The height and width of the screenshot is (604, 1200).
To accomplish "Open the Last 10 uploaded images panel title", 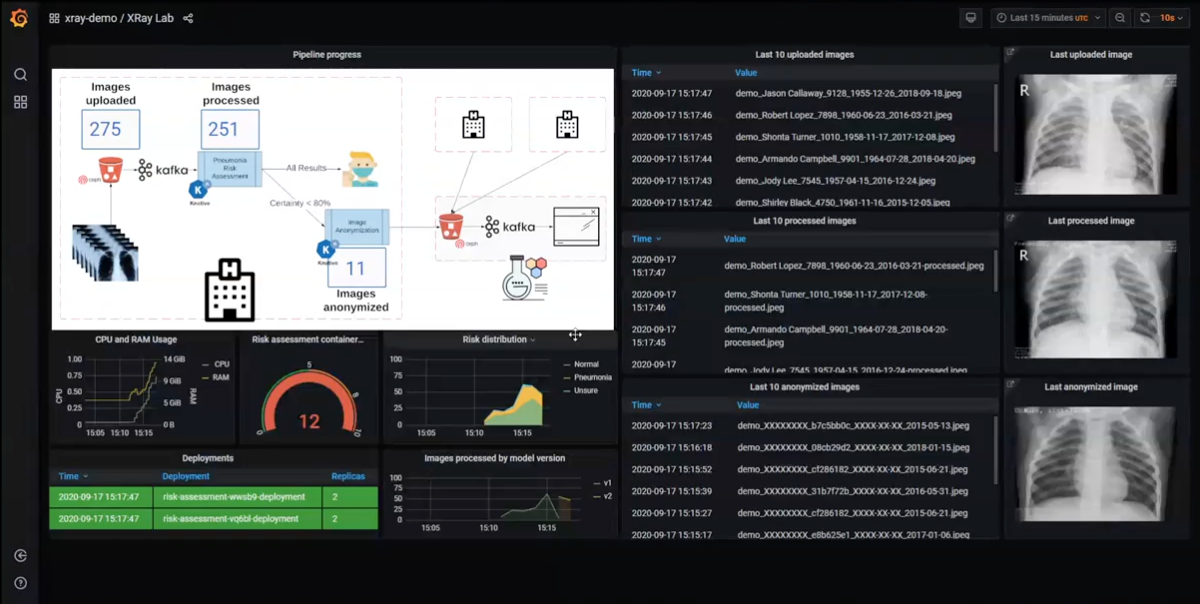I will (x=804, y=54).
